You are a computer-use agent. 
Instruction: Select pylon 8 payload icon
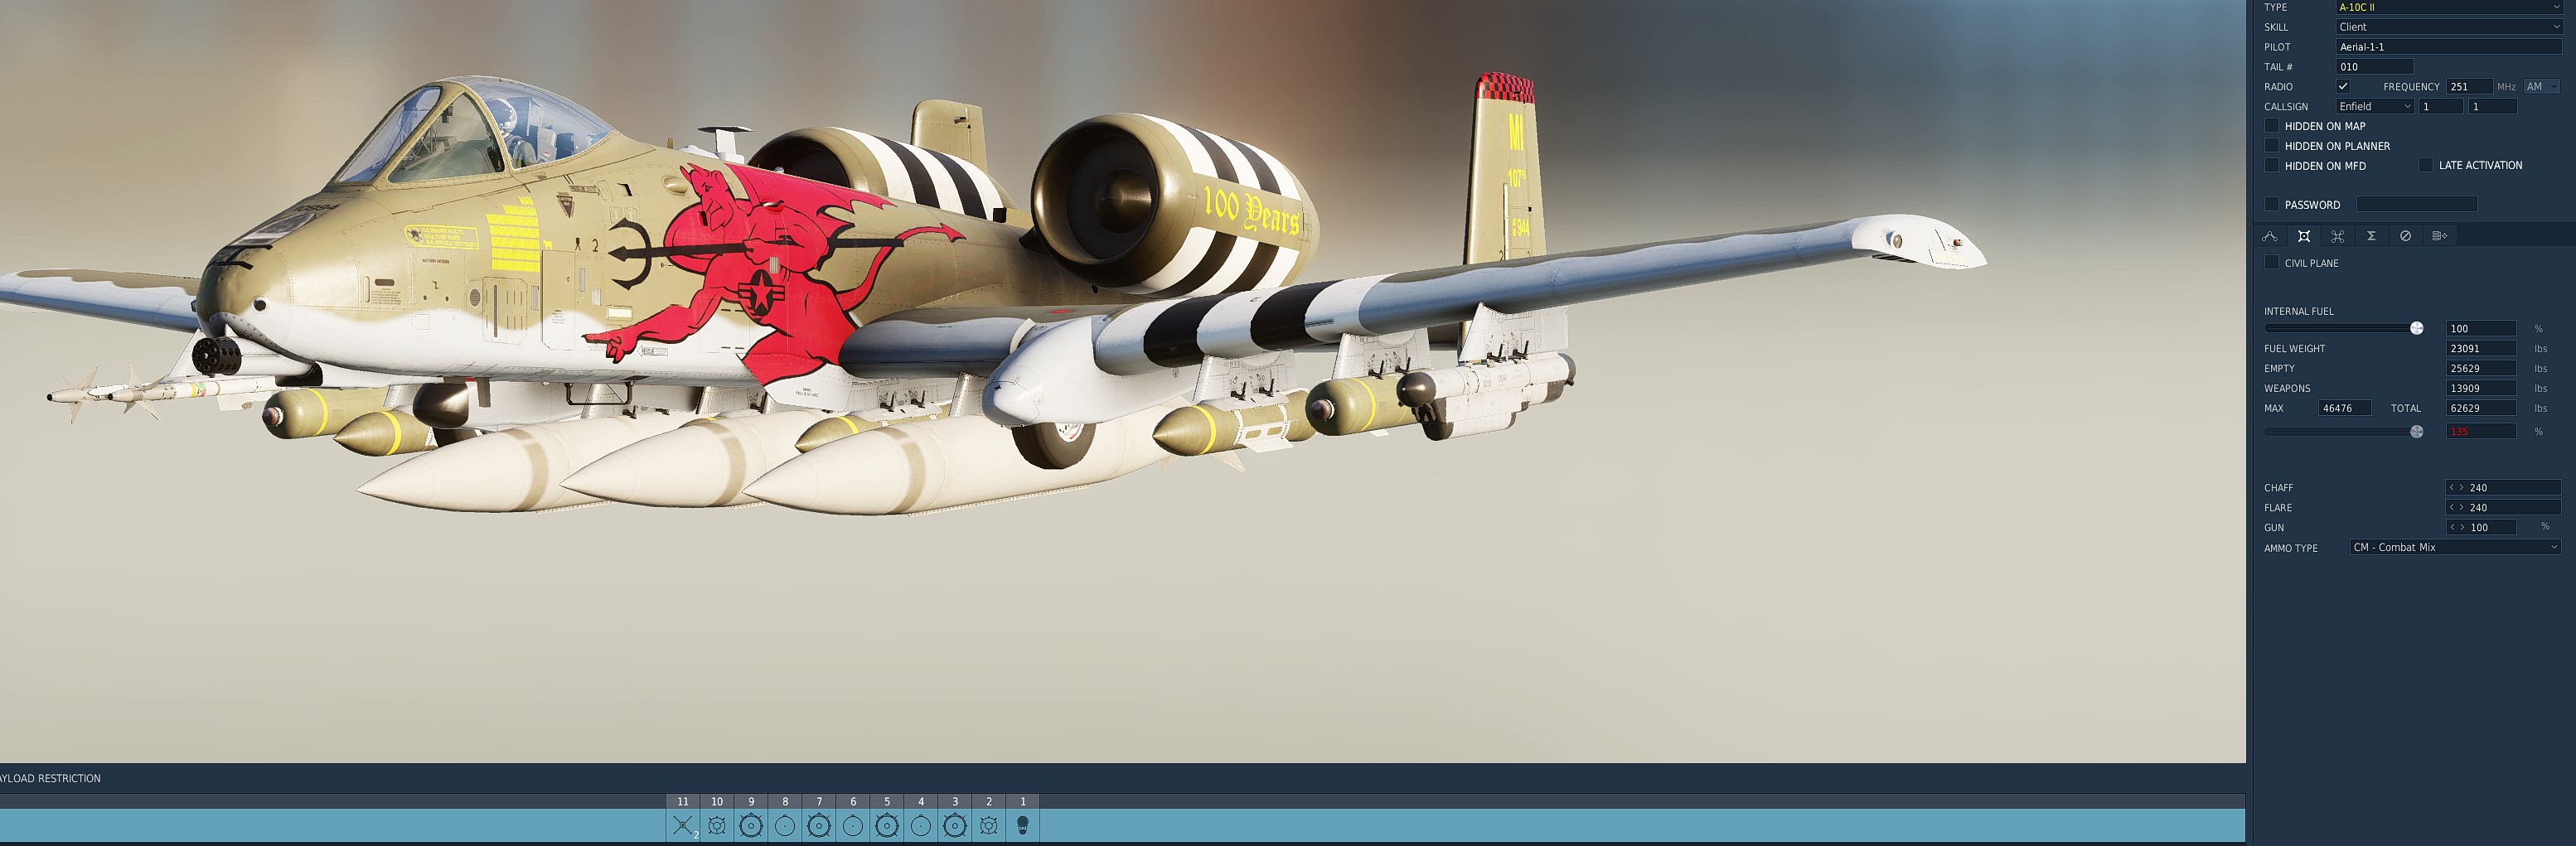(785, 826)
